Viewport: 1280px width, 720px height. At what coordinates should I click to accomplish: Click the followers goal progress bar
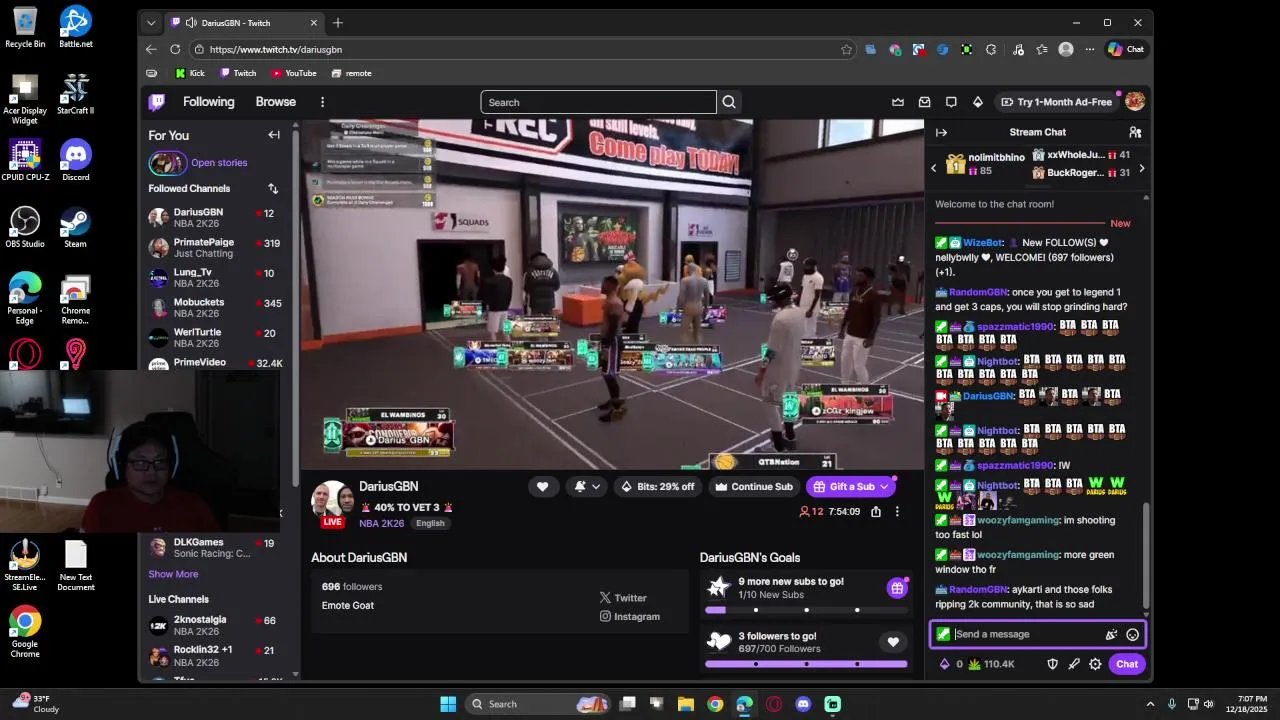(x=806, y=663)
